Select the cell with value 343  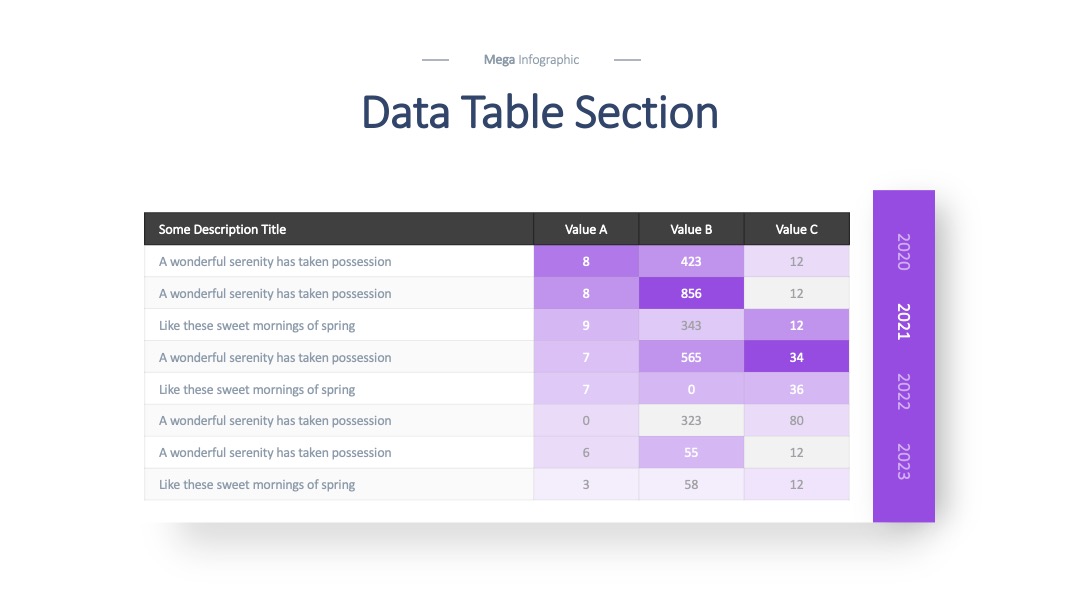[691, 325]
